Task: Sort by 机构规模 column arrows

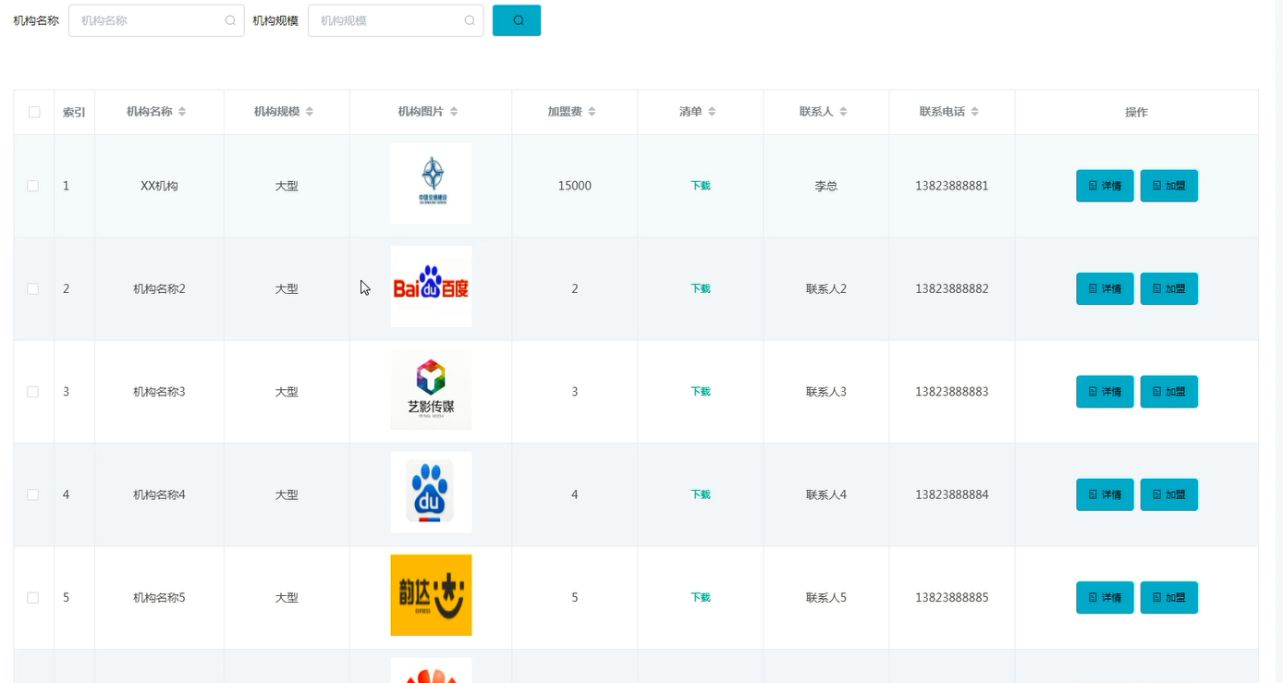Action: (309, 112)
